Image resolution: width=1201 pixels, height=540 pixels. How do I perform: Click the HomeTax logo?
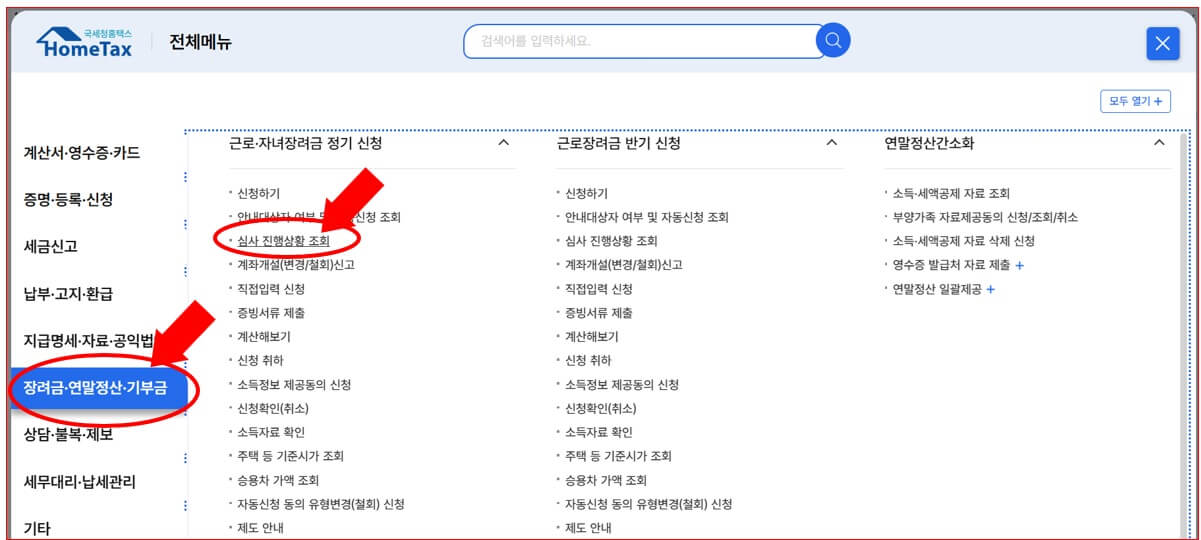(85, 43)
